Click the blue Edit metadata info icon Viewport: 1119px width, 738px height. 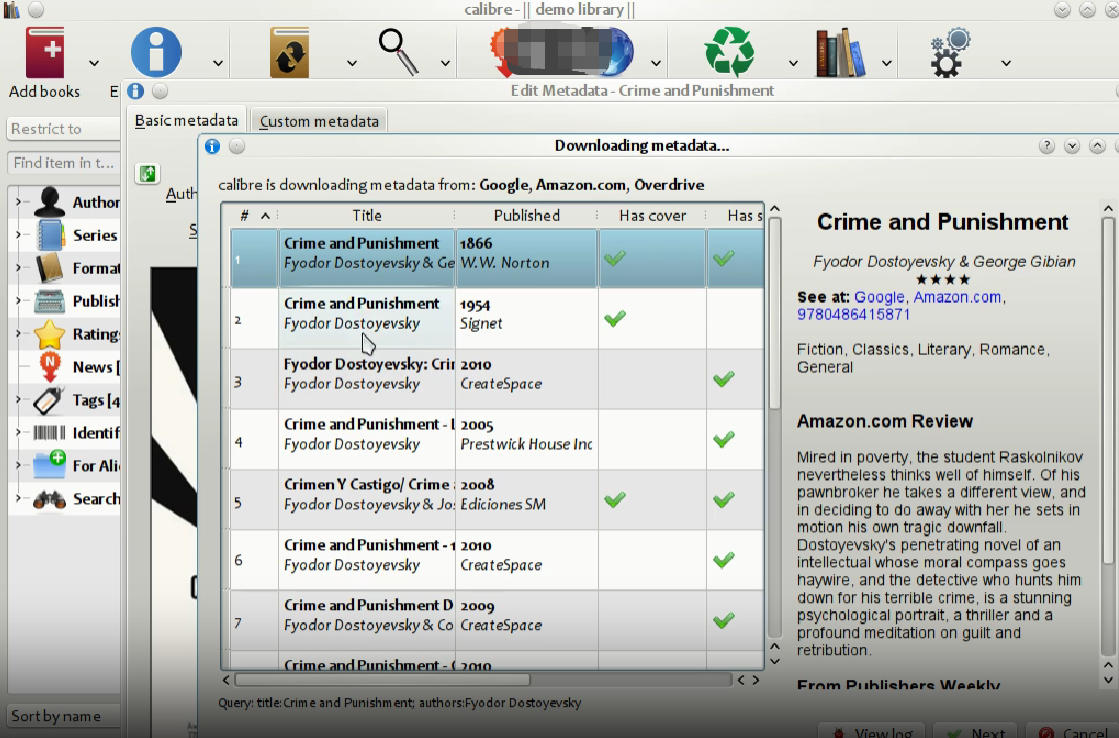point(156,52)
